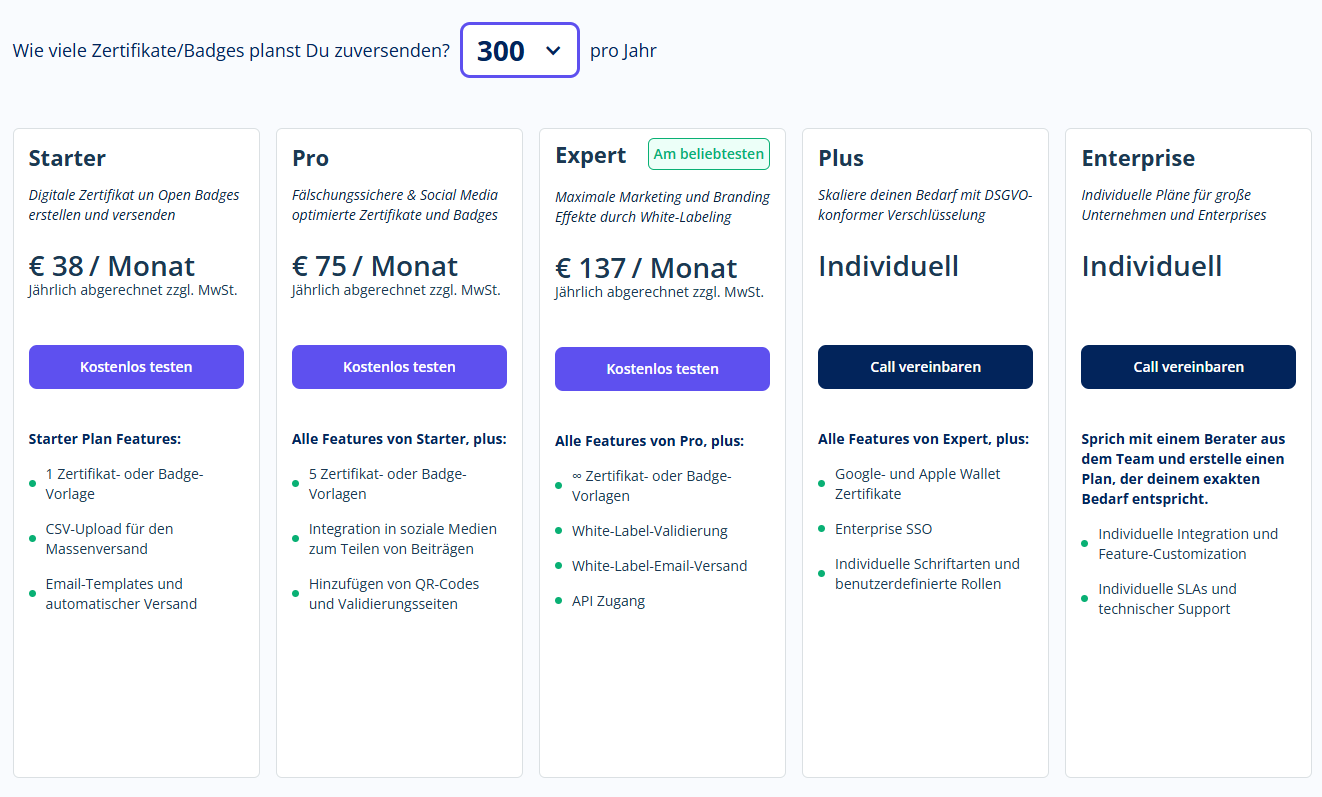The width and height of the screenshot is (1322, 797).
Task: Select the Pro plan heading
Action: point(310,158)
